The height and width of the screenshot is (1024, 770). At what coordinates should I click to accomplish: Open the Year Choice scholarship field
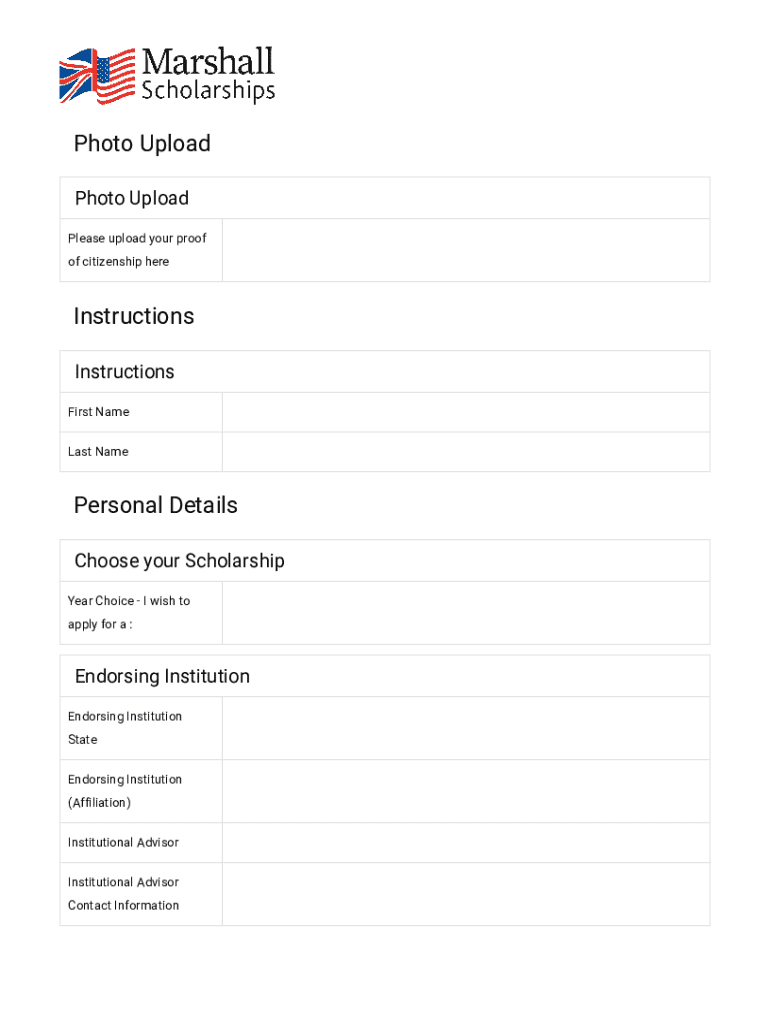[x=465, y=612]
